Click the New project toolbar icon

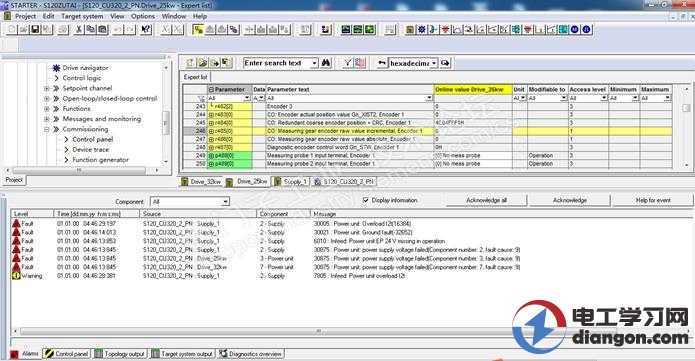point(12,29)
